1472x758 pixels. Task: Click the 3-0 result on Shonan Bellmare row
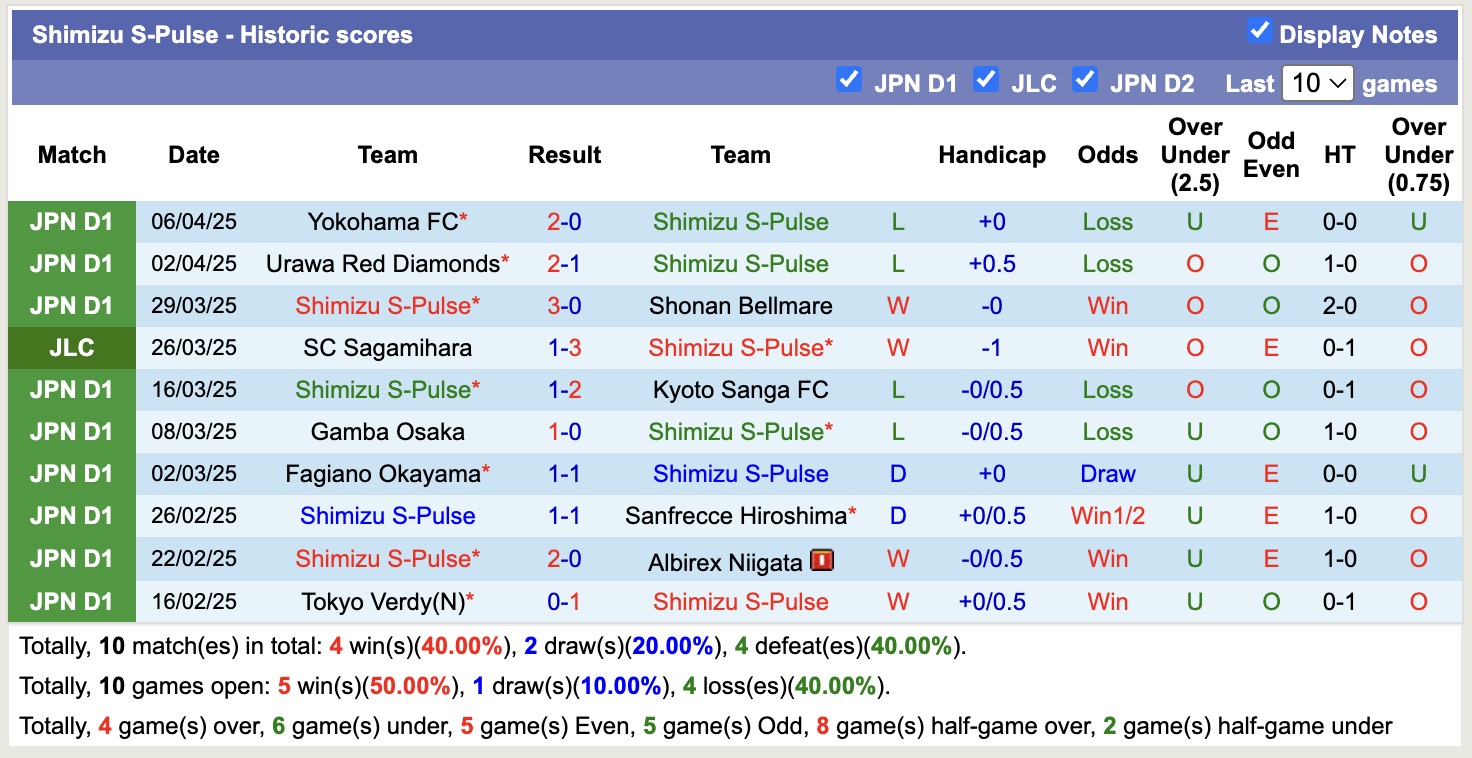coord(565,306)
